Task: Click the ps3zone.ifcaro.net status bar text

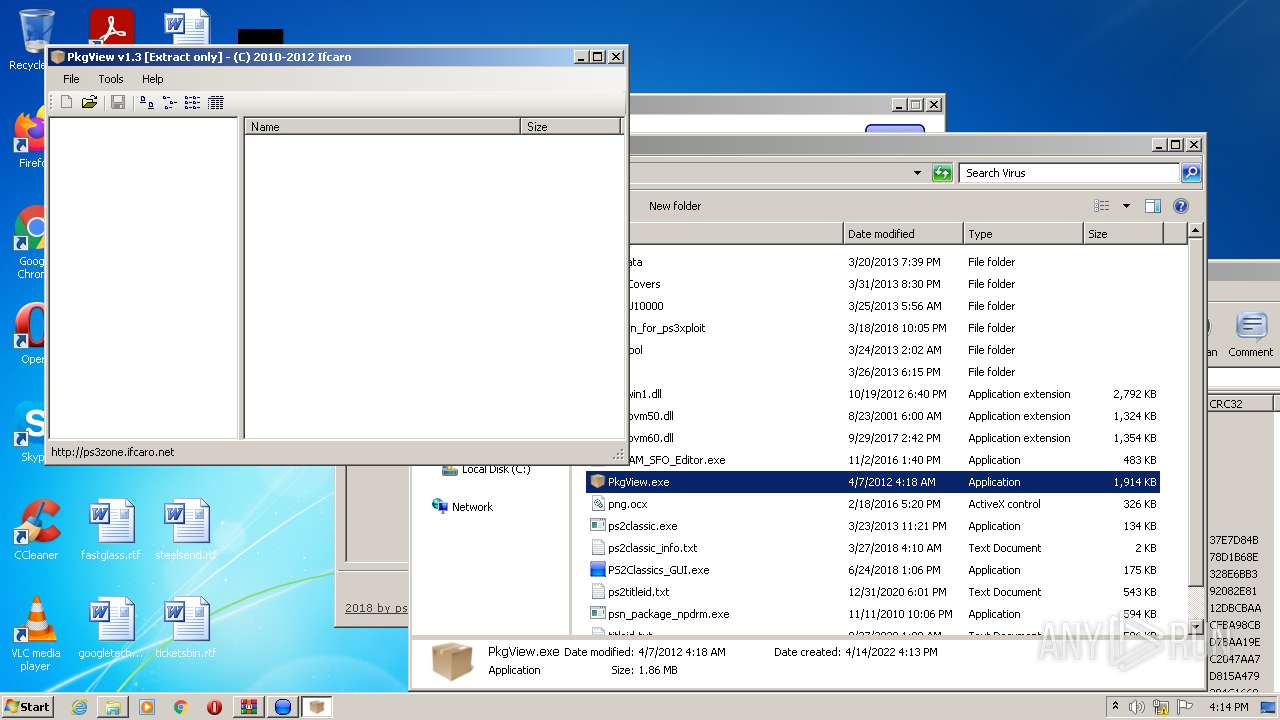Action: click(x=112, y=452)
